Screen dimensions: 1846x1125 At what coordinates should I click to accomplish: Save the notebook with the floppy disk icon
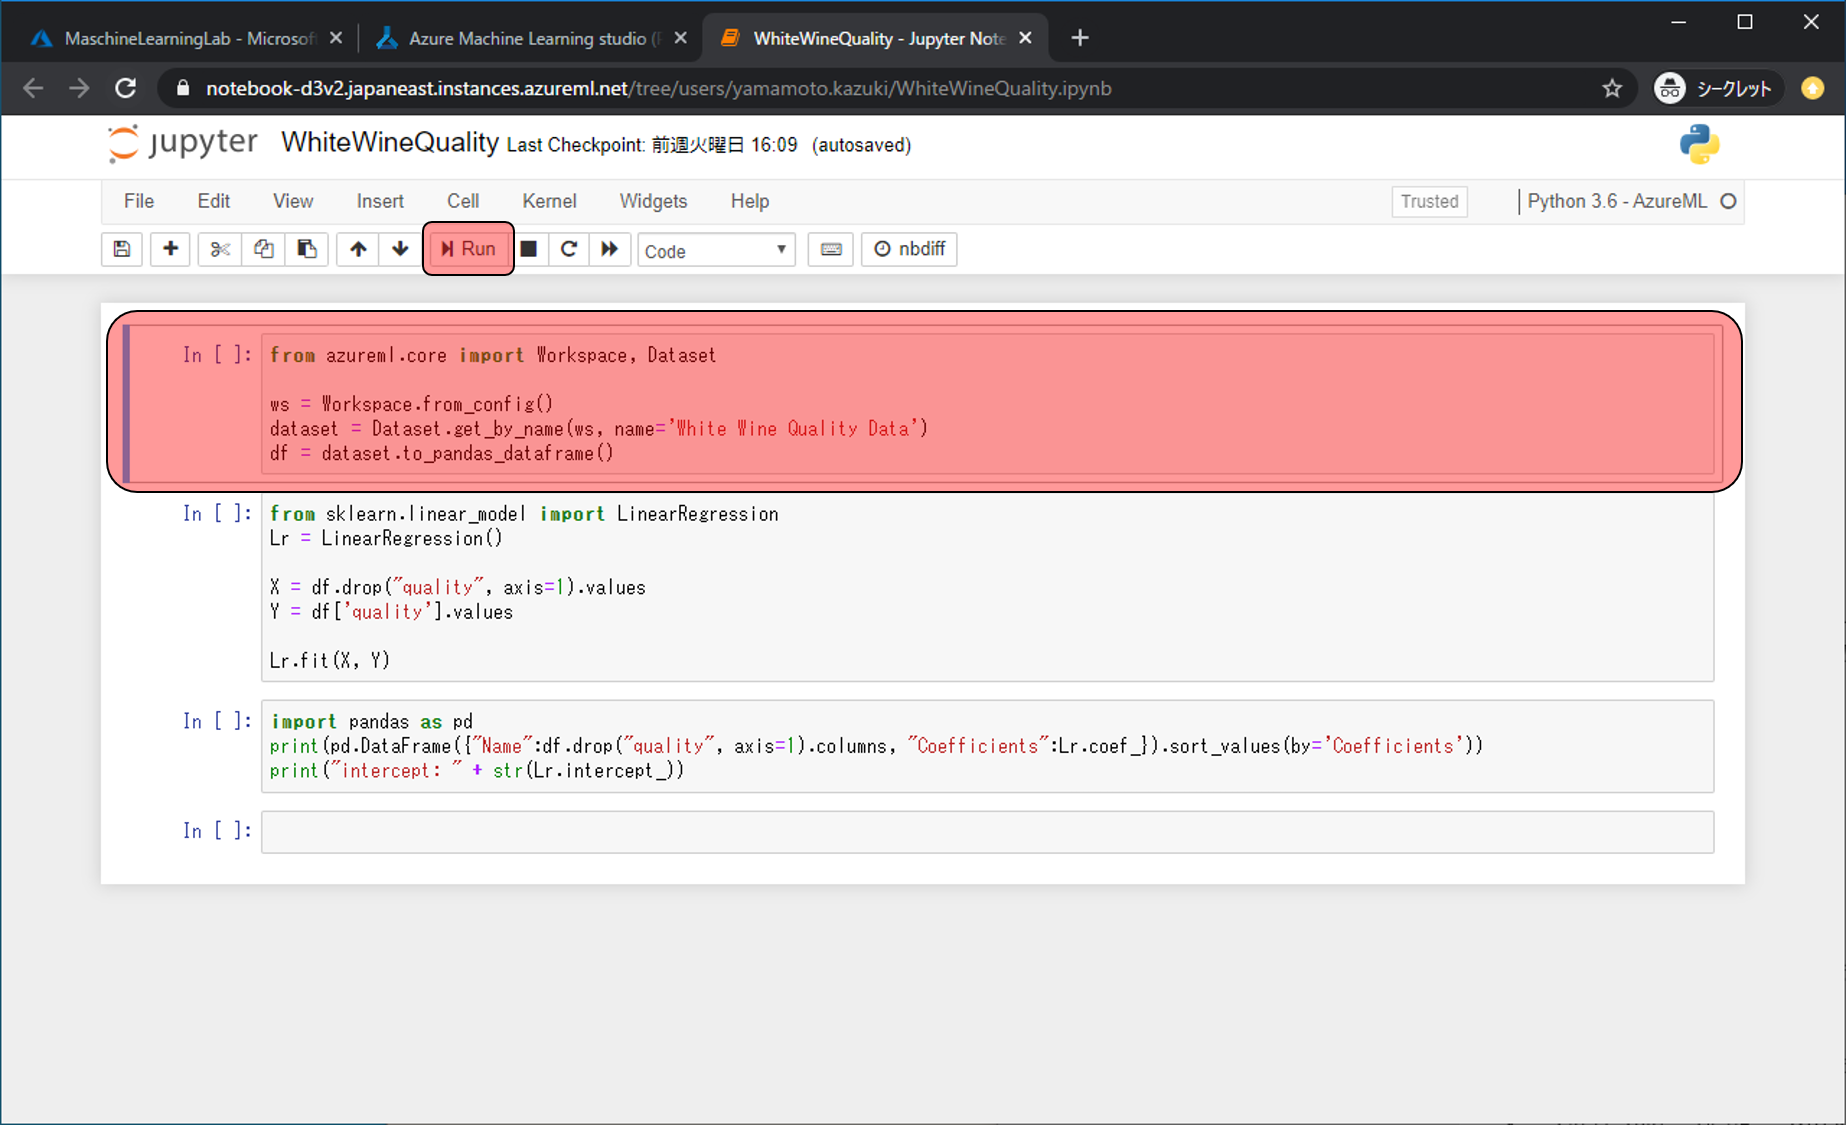(122, 249)
